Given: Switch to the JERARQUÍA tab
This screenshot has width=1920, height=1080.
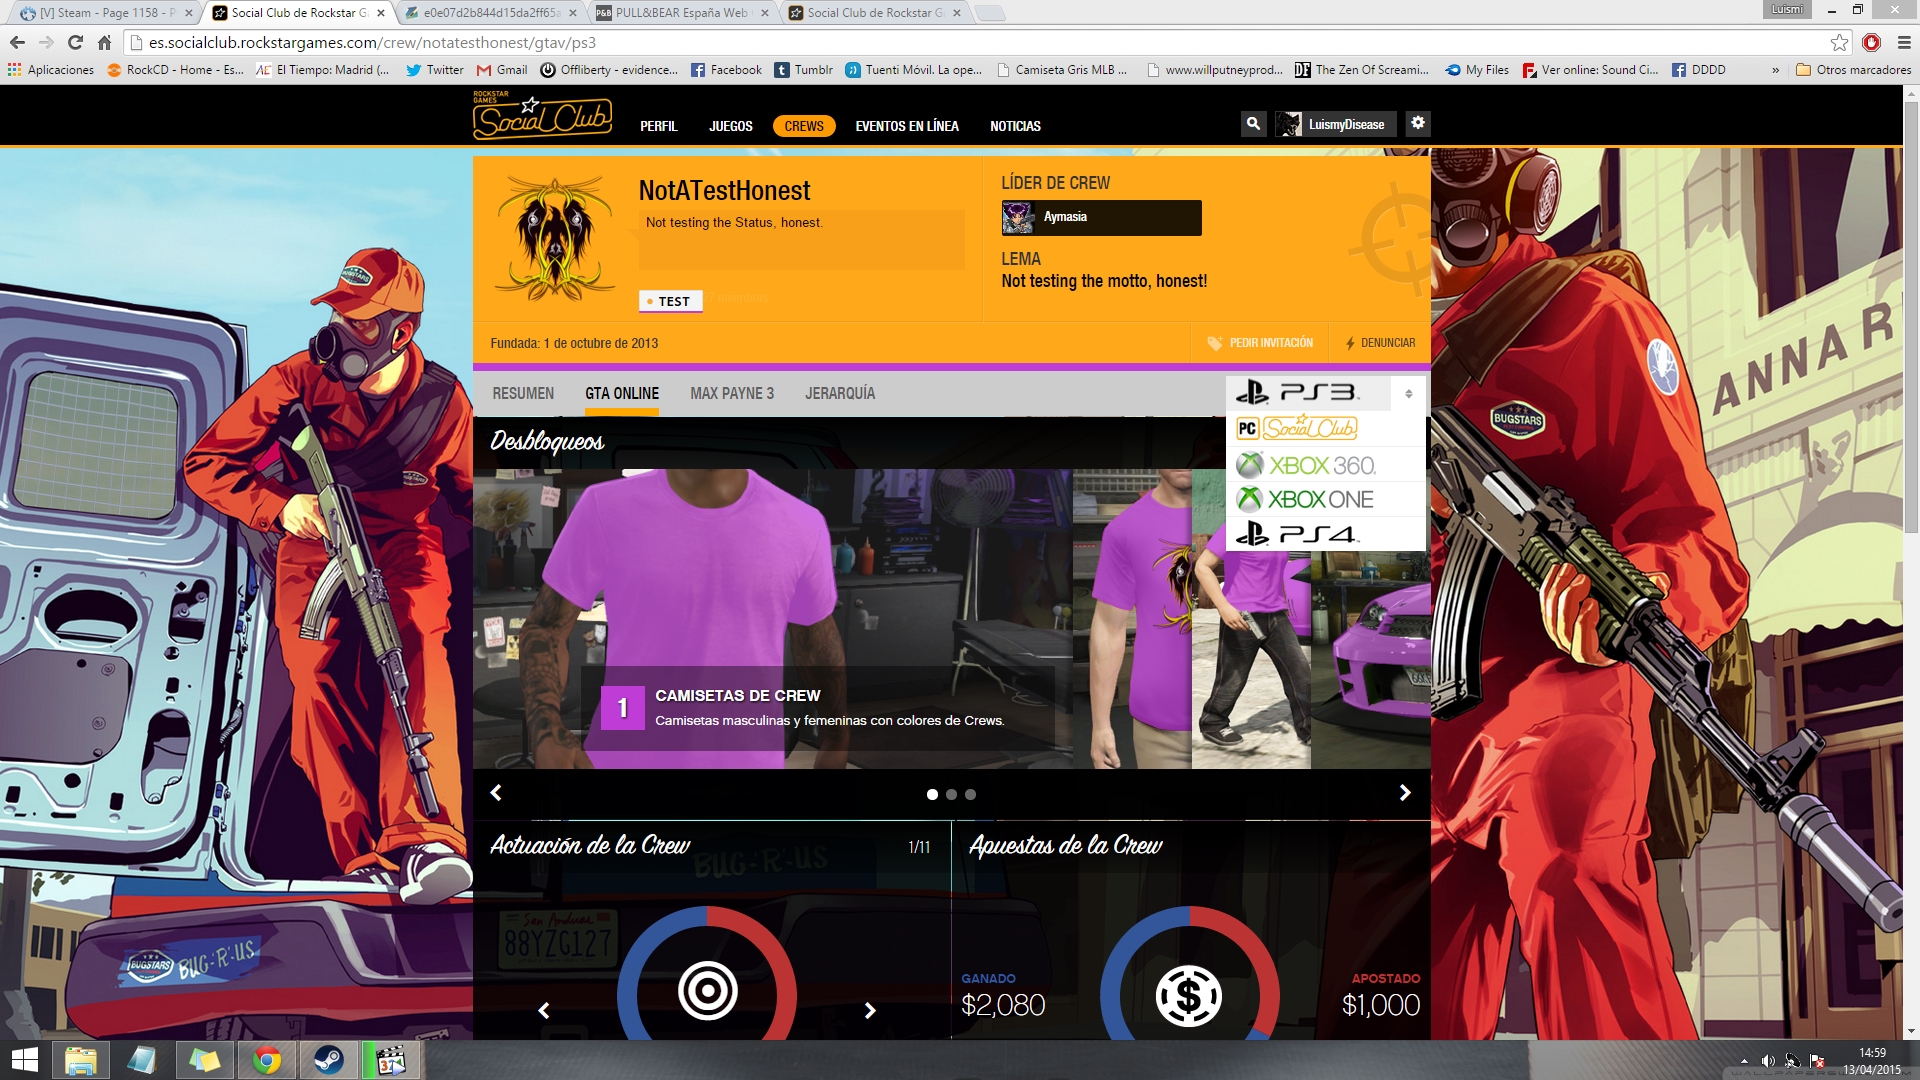Looking at the screenshot, I should tap(839, 394).
